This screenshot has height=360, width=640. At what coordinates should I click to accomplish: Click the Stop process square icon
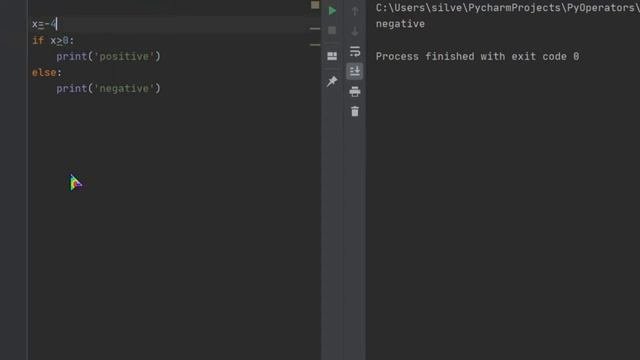click(332, 31)
